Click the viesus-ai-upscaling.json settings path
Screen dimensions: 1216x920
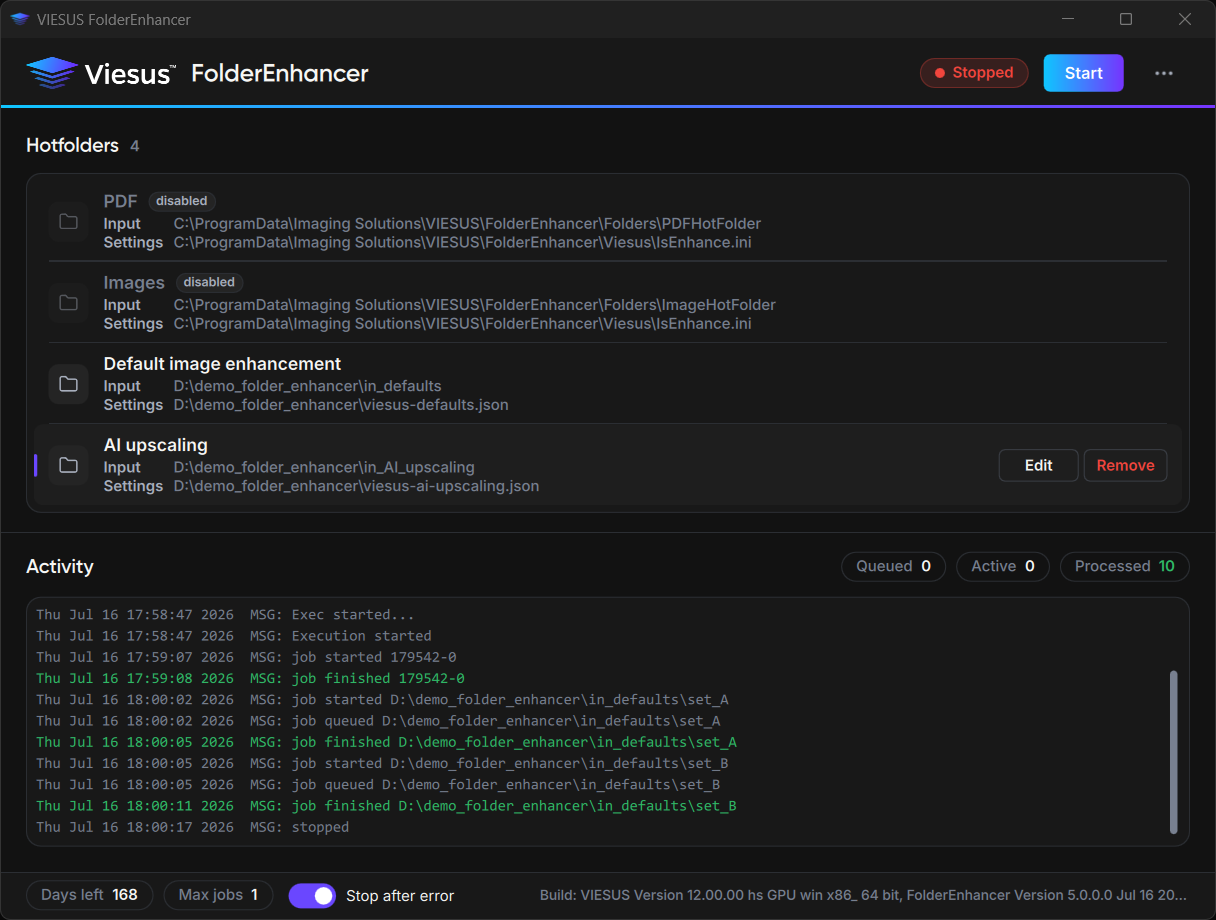tap(356, 486)
